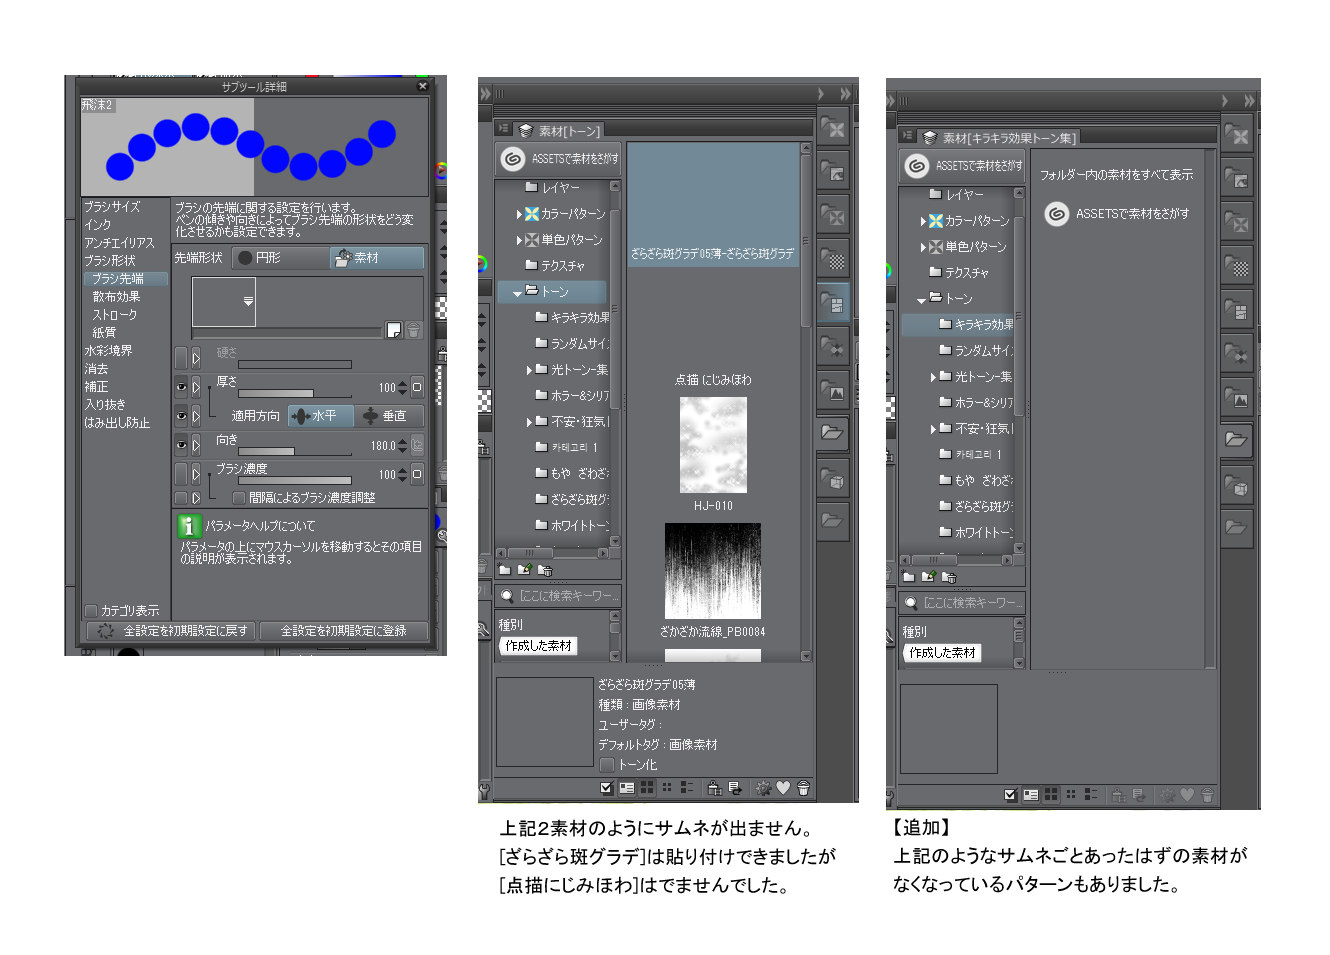Toggle the eye icon for 厚さ
Screen dimensions: 1330x955
click(x=181, y=387)
